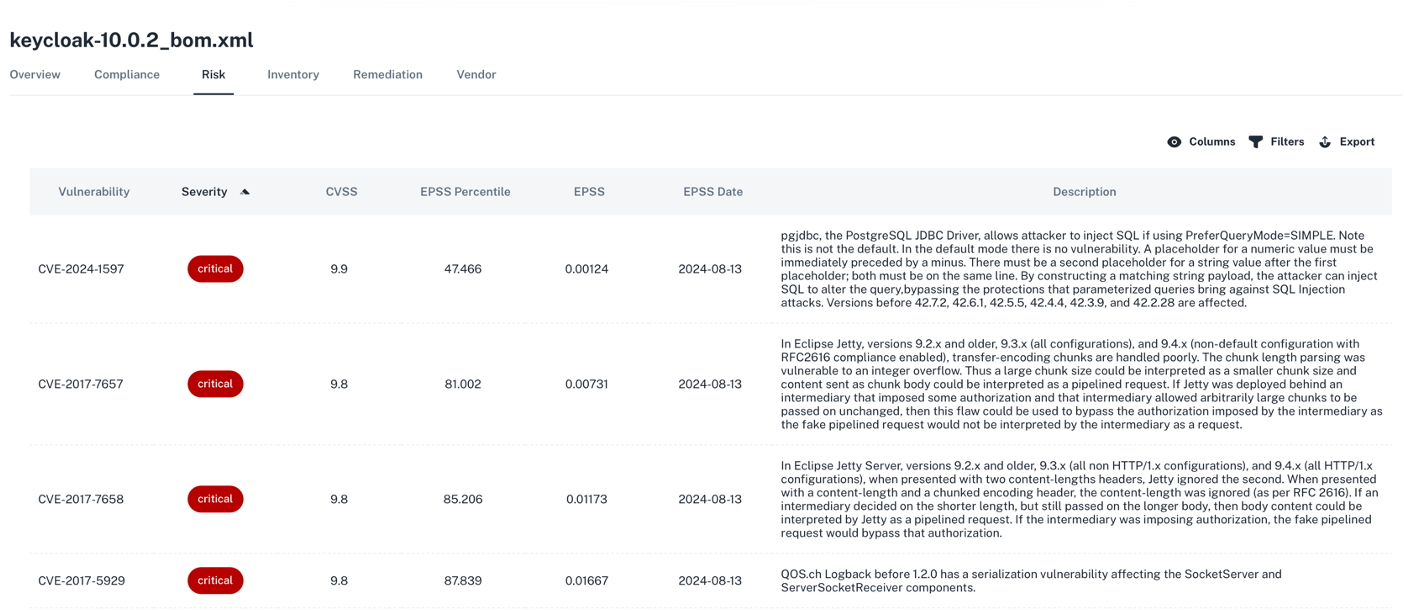The width and height of the screenshot is (1404, 610).
Task: Select EPSS value 0.00731
Action: pyautogui.click(x=587, y=384)
